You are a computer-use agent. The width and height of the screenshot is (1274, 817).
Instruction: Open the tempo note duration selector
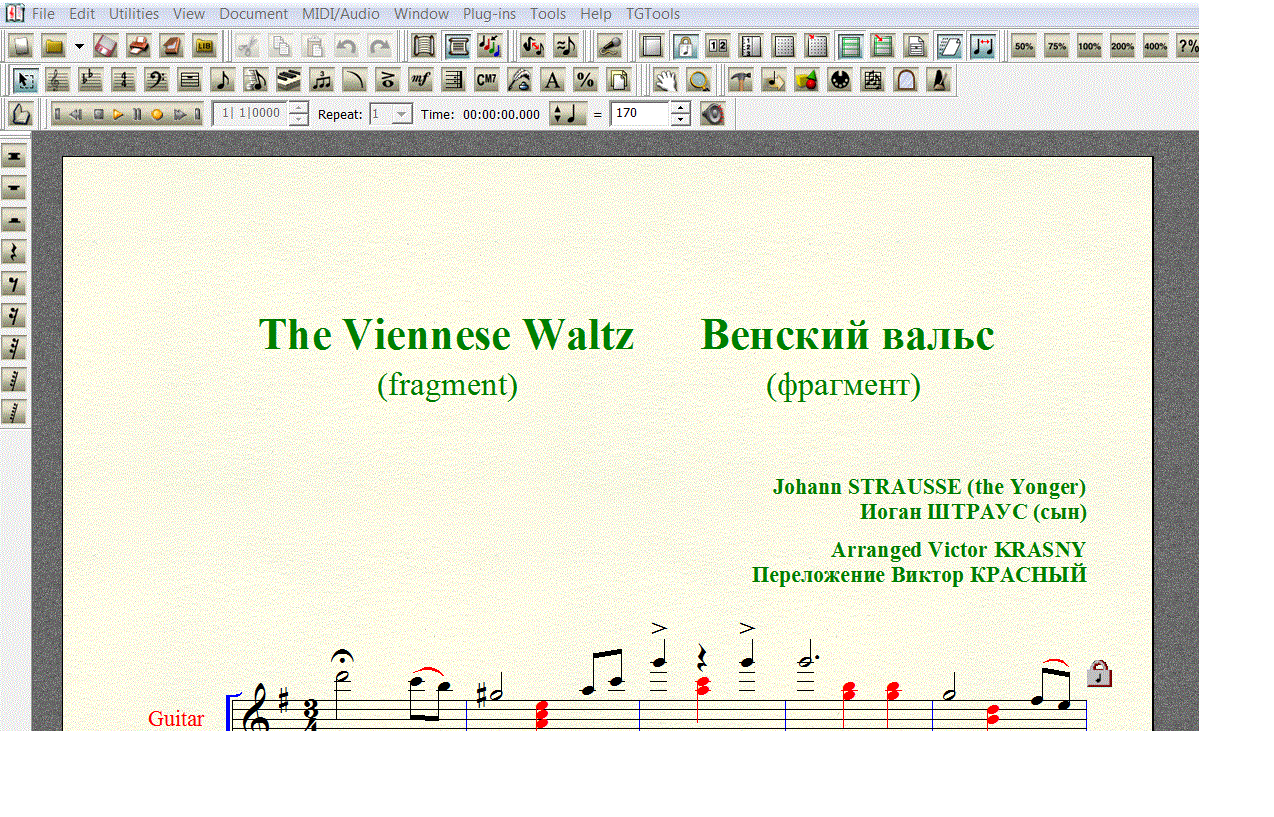click(568, 114)
